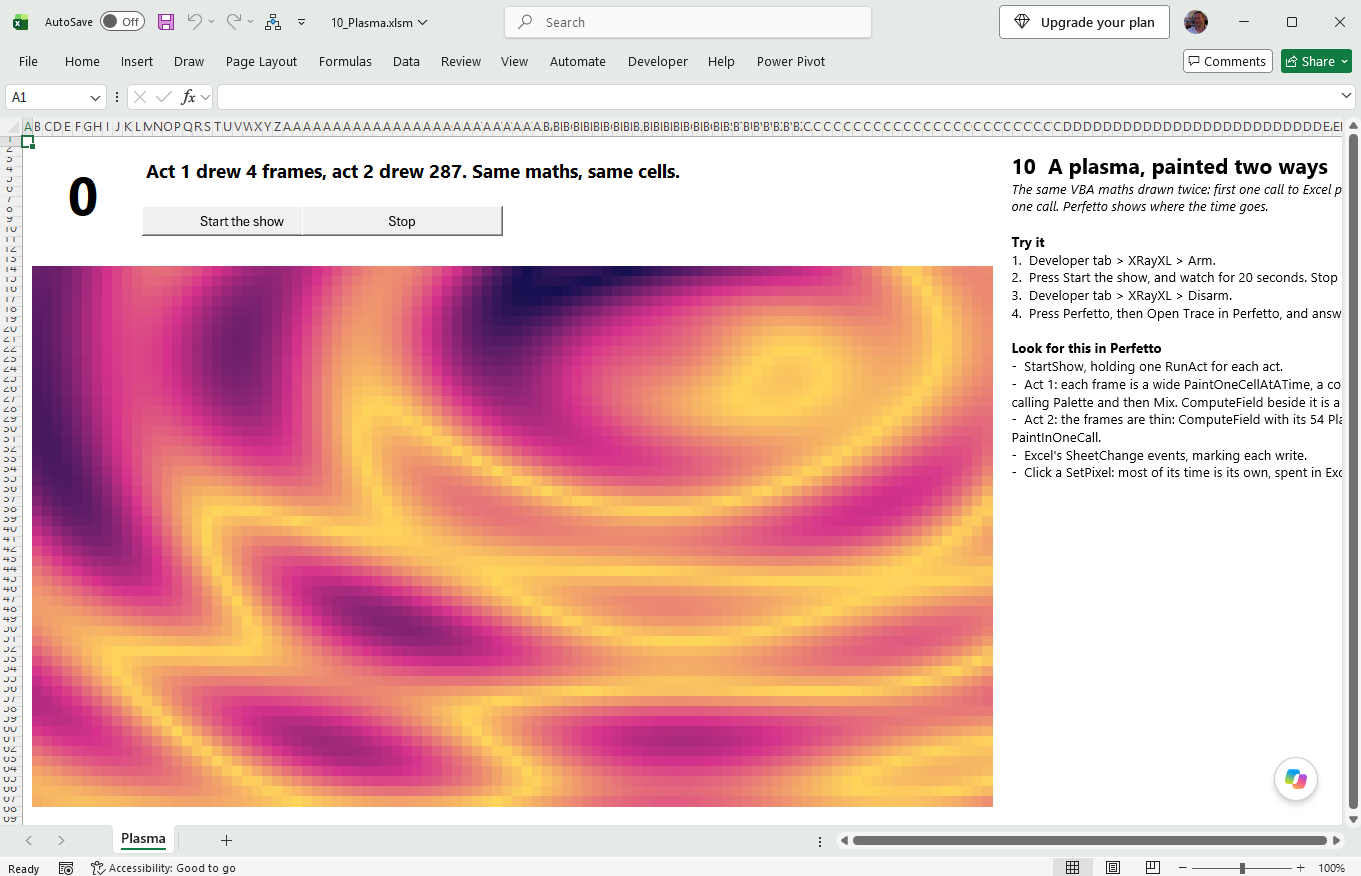Viewport: 1361px width, 876px height.
Task: Click the Redo arrow icon
Action: click(x=233, y=21)
